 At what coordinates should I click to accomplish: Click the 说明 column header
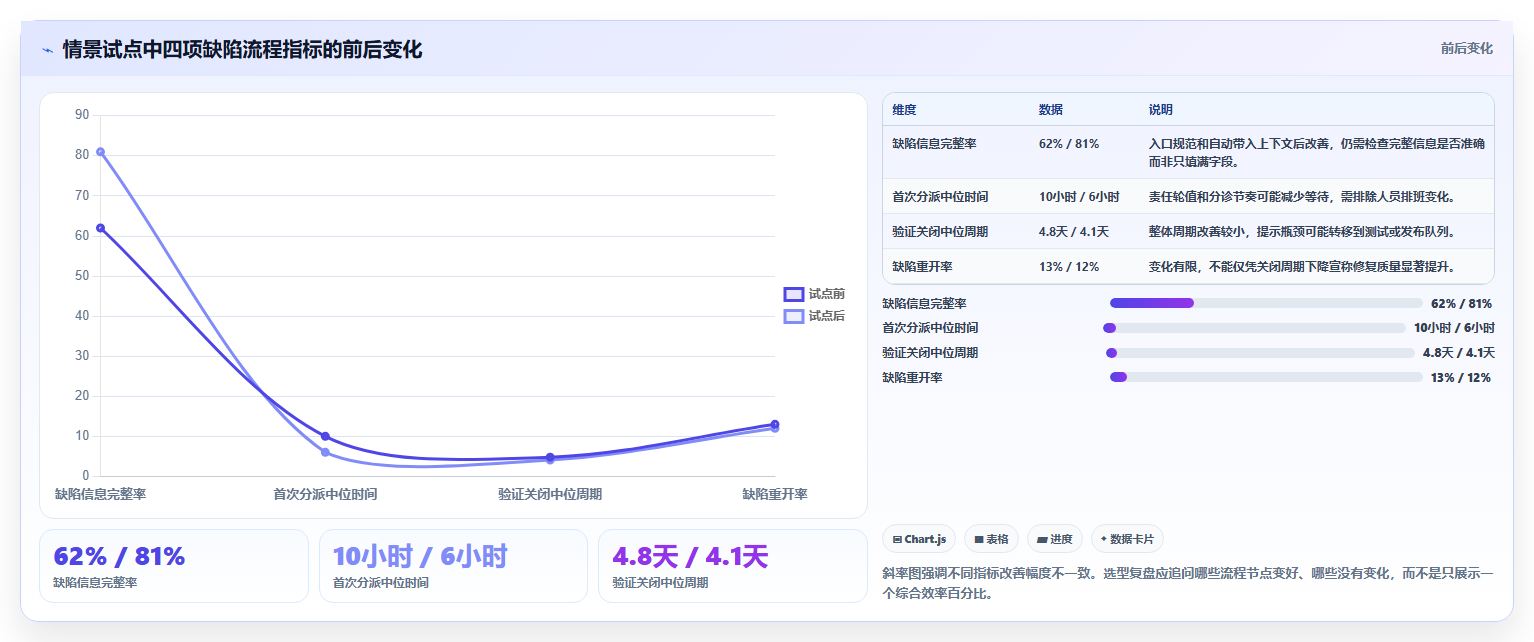pos(1161,110)
